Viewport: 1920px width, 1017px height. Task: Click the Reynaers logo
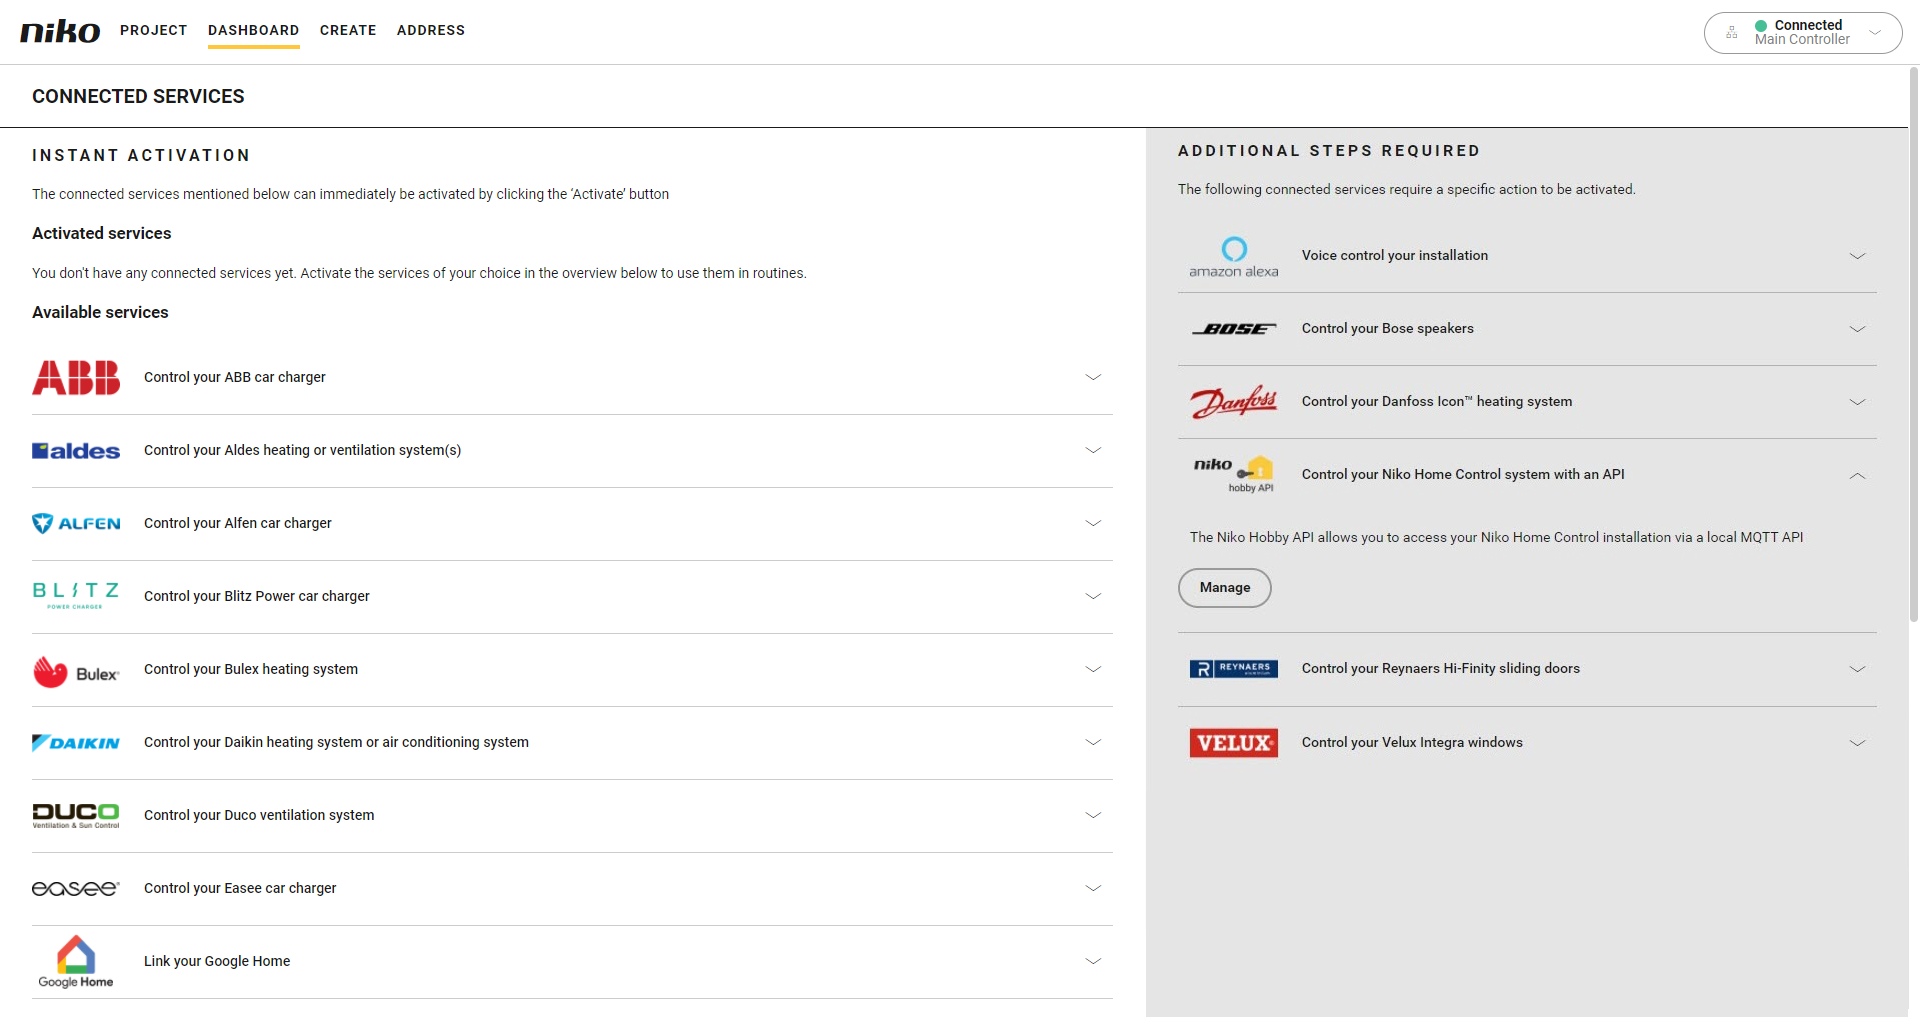coord(1234,669)
